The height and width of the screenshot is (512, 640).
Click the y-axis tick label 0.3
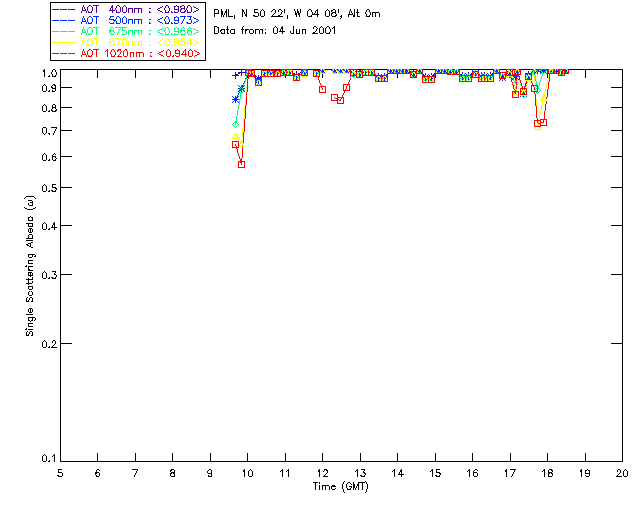point(49,275)
